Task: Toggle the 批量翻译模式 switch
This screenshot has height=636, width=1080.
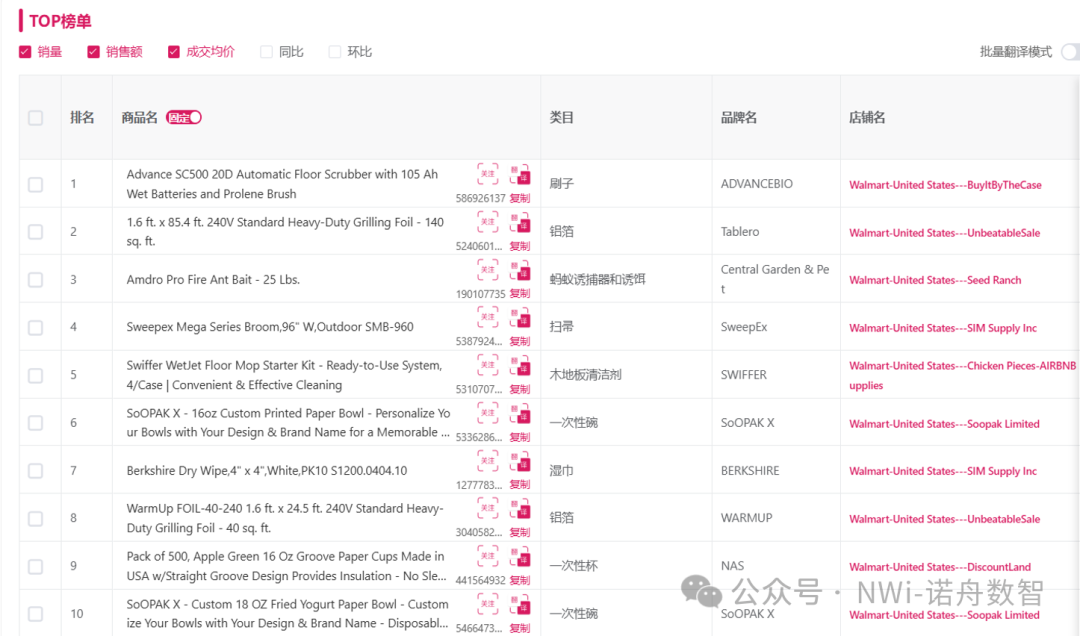Action: coord(1070,52)
